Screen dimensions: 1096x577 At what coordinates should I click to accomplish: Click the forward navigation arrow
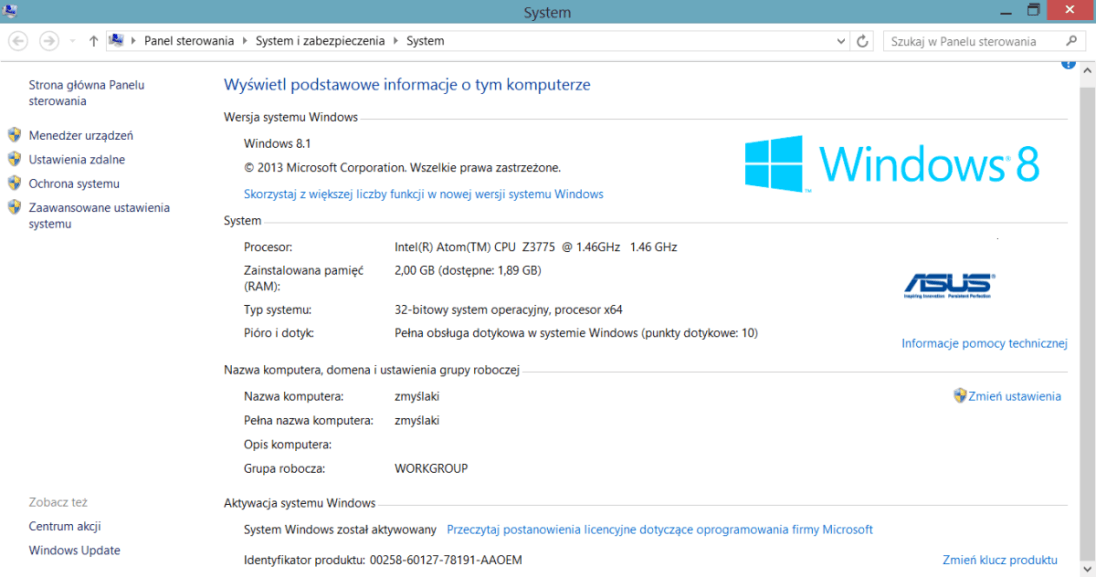click(x=49, y=41)
